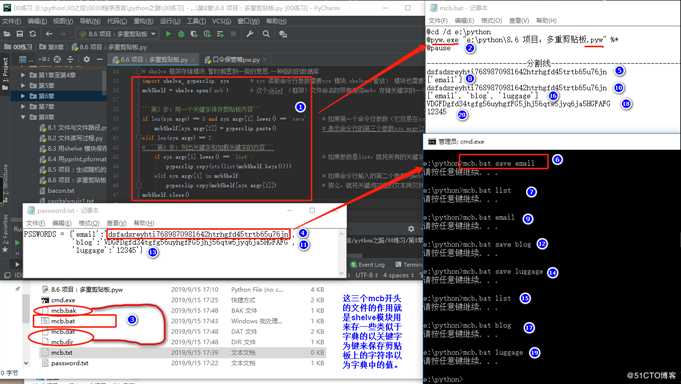Open the 文件 menu in PyCharm

pyautogui.click(x=11, y=21)
